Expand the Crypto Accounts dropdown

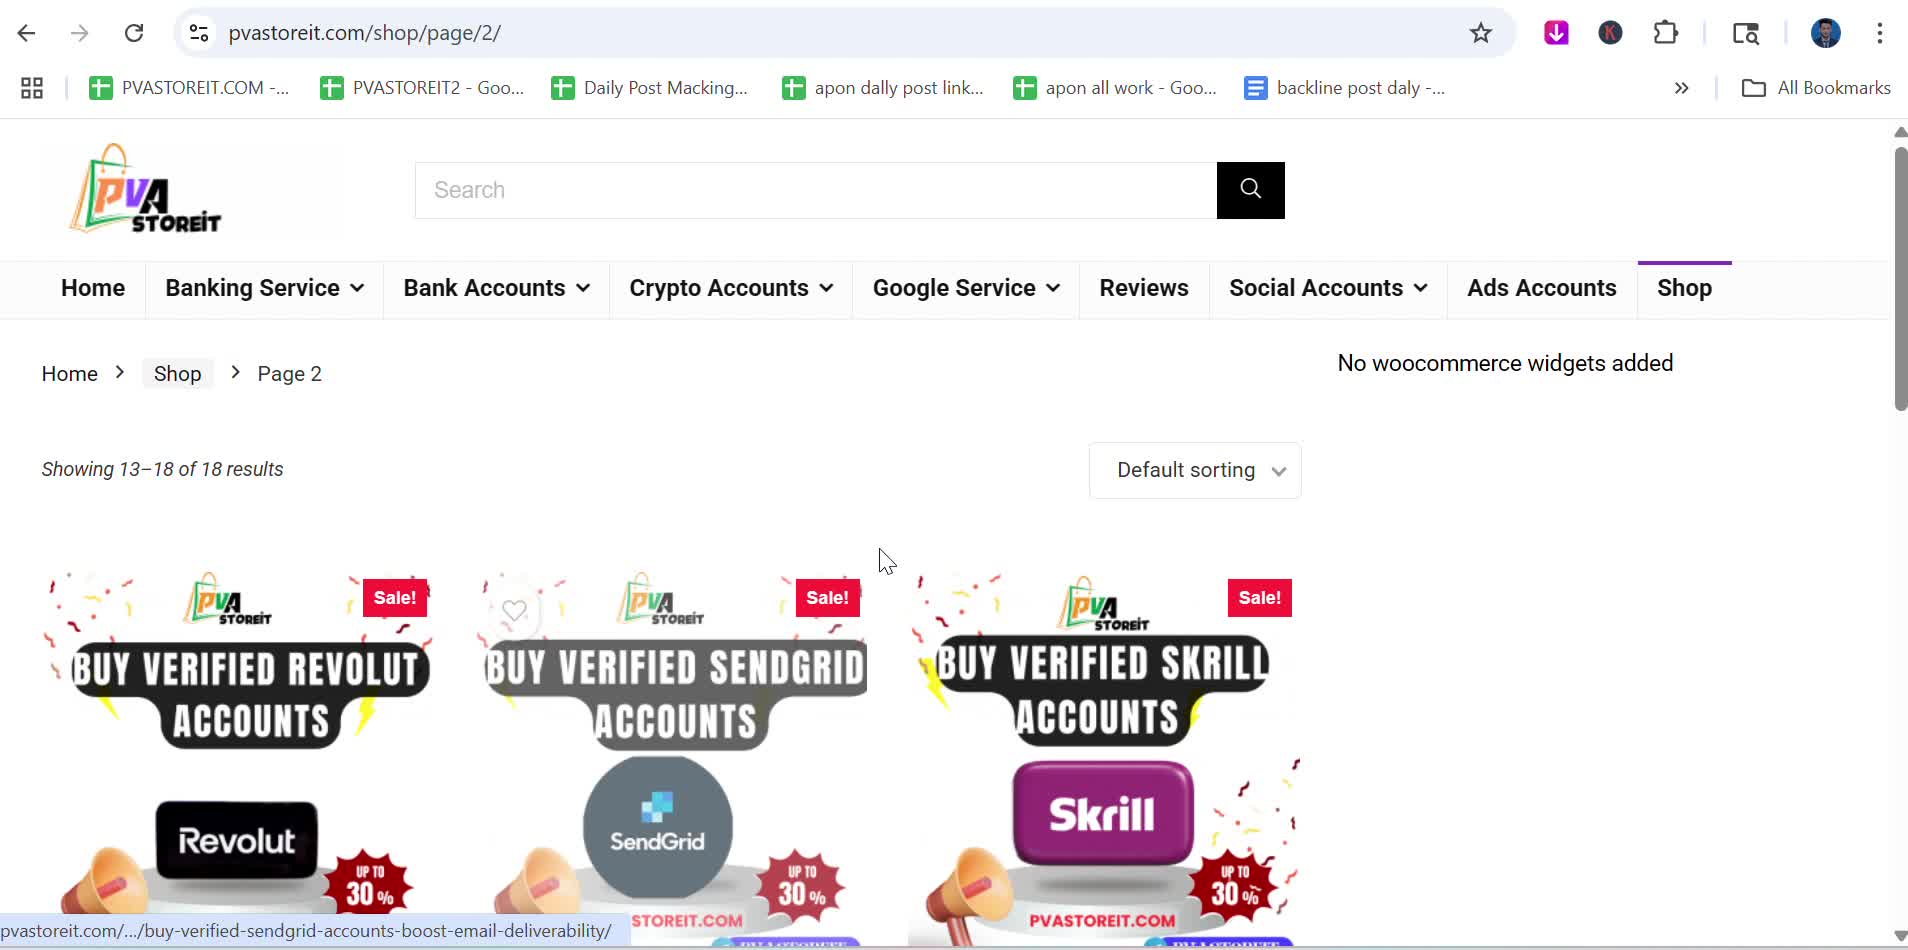tap(731, 288)
